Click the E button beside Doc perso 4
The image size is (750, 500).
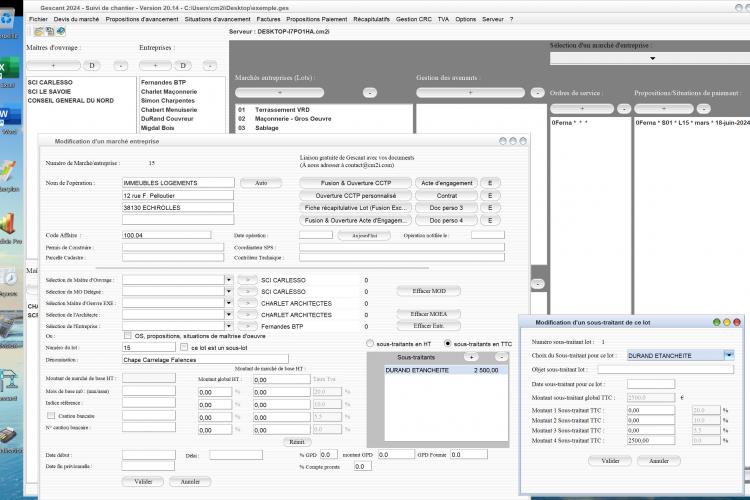coord(490,220)
